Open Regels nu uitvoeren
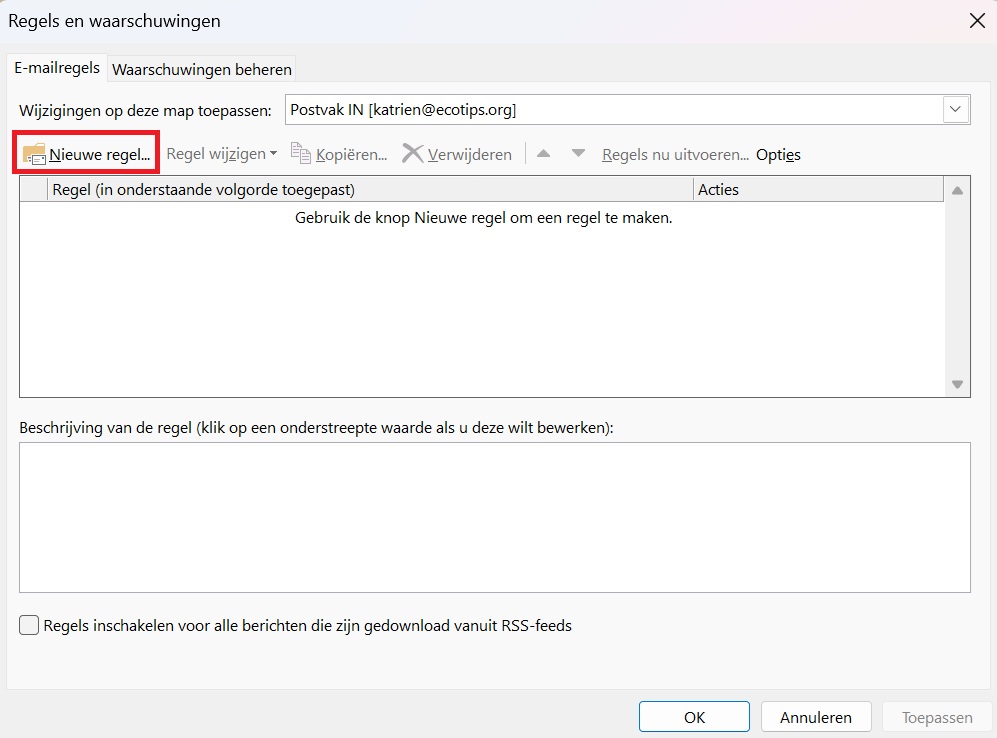 point(675,154)
